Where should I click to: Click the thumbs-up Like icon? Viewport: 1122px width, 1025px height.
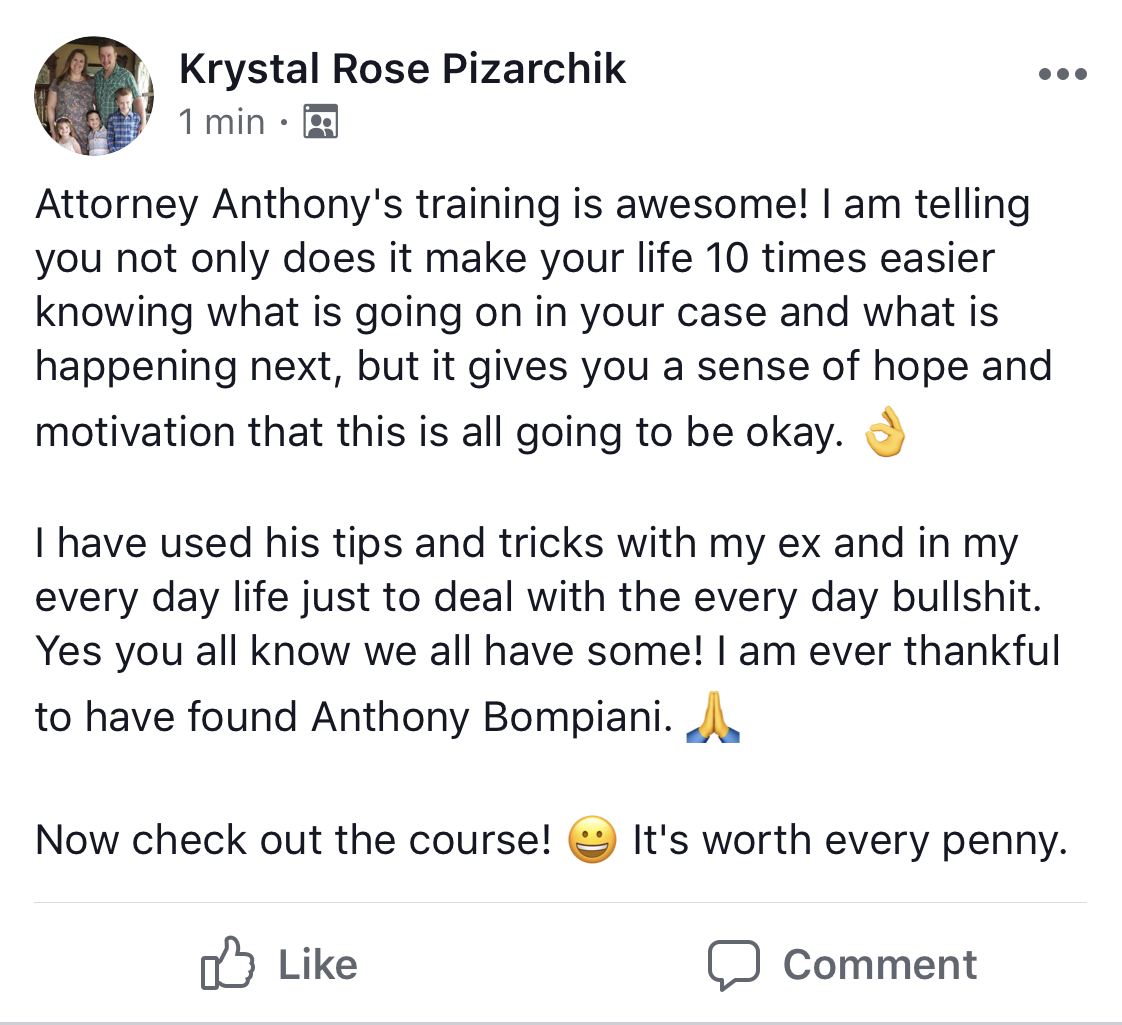pos(228,963)
